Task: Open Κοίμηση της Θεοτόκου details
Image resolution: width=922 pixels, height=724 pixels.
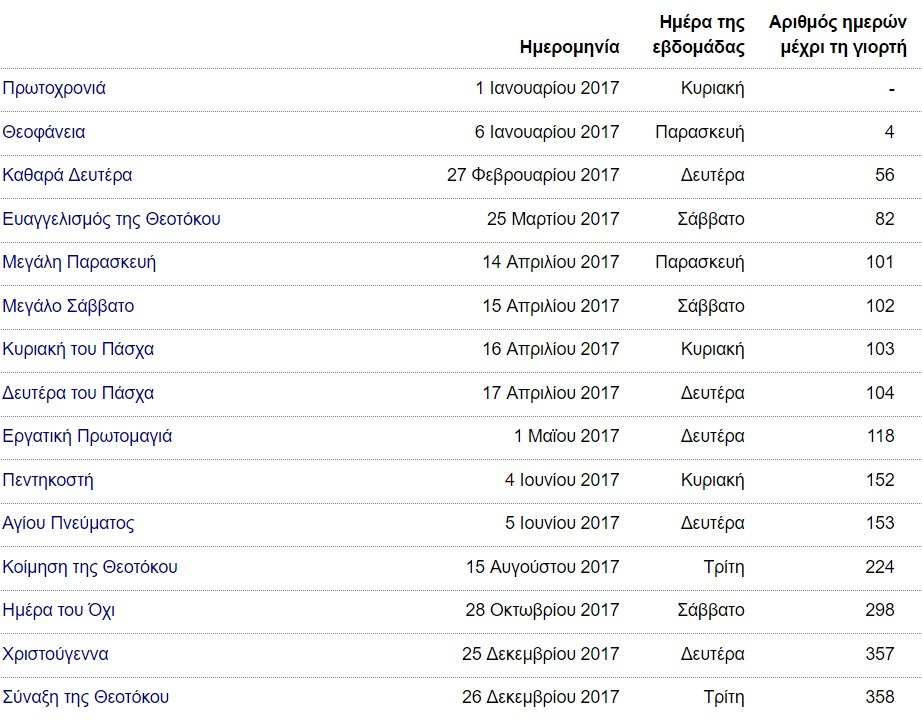Action: pyautogui.click(x=87, y=566)
